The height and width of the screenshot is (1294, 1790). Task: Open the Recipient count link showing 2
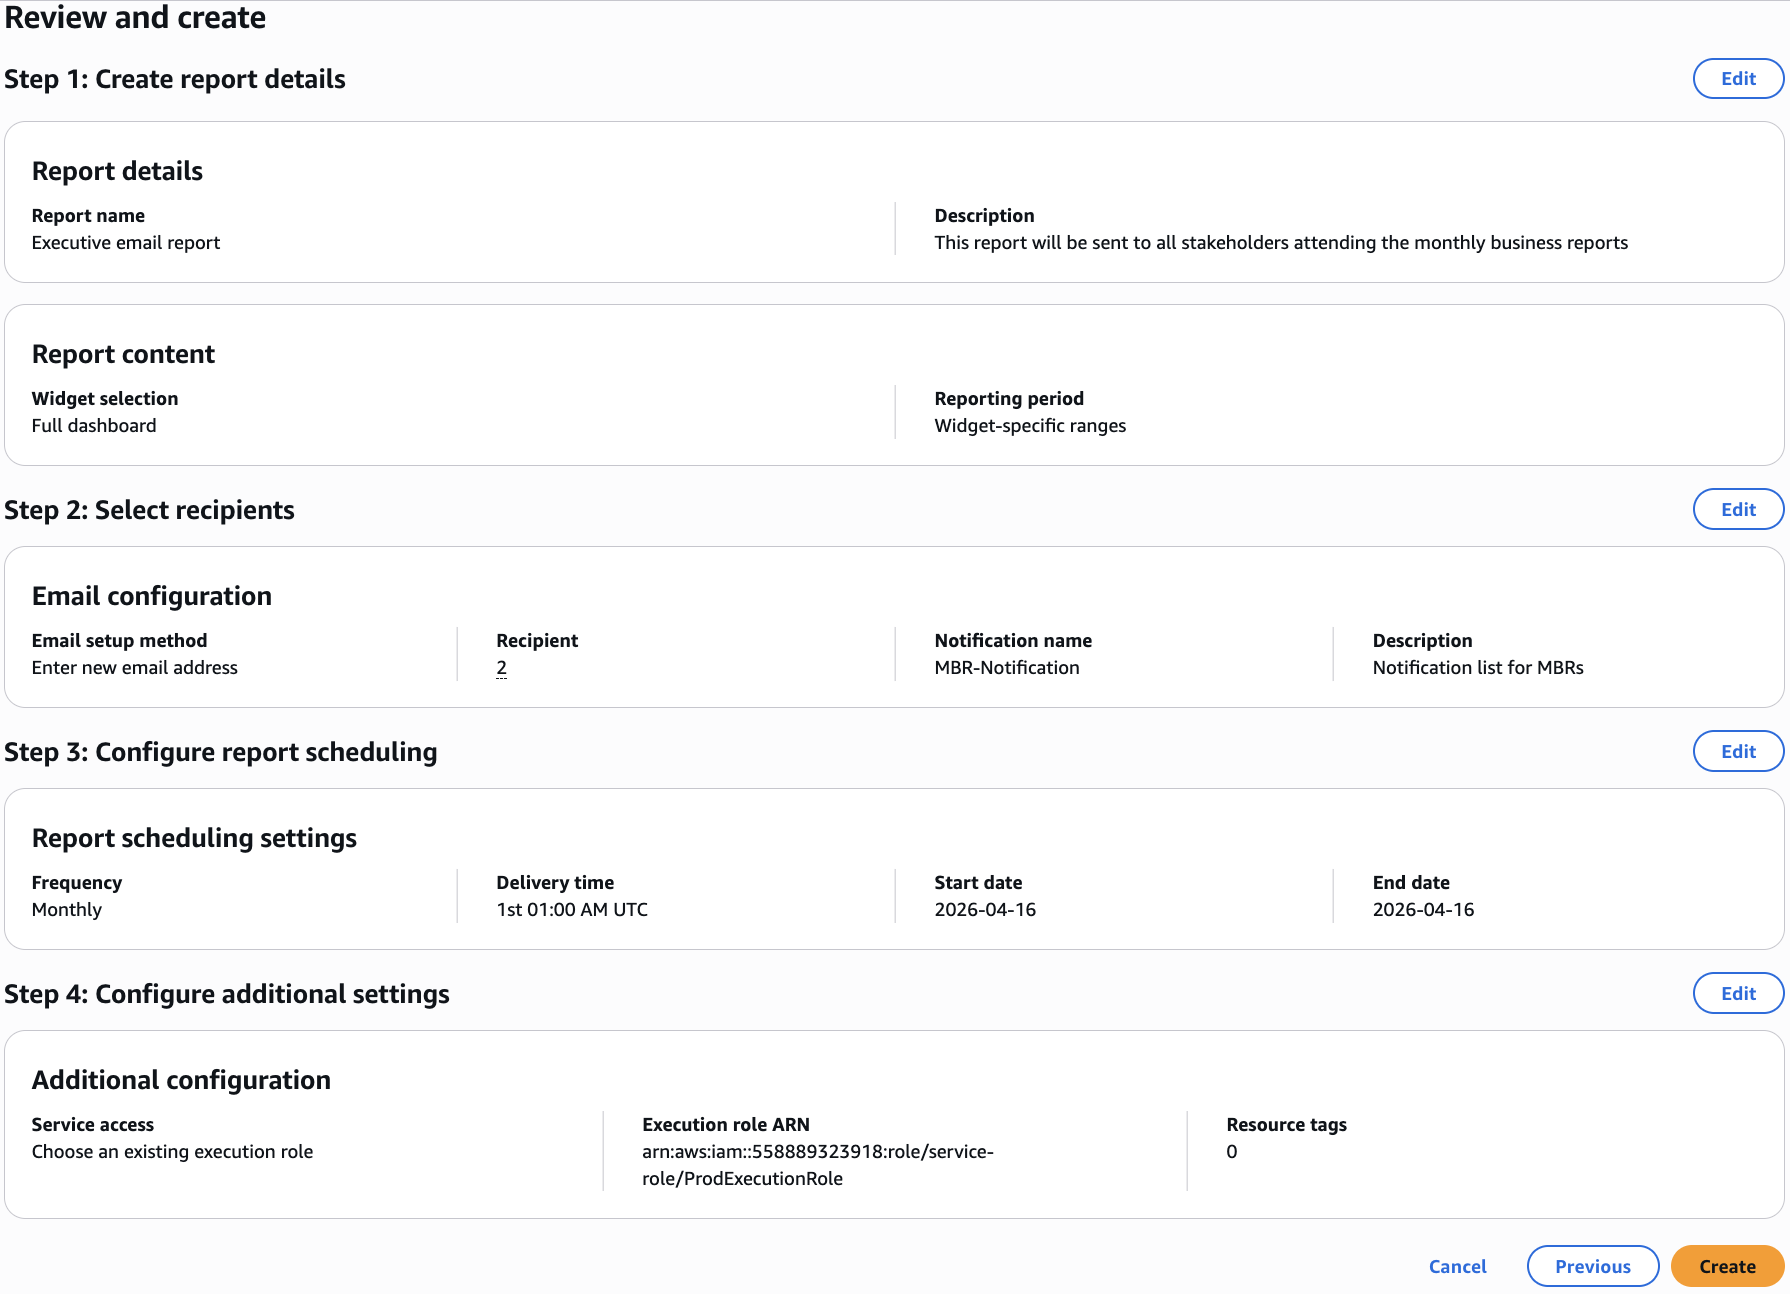click(501, 668)
